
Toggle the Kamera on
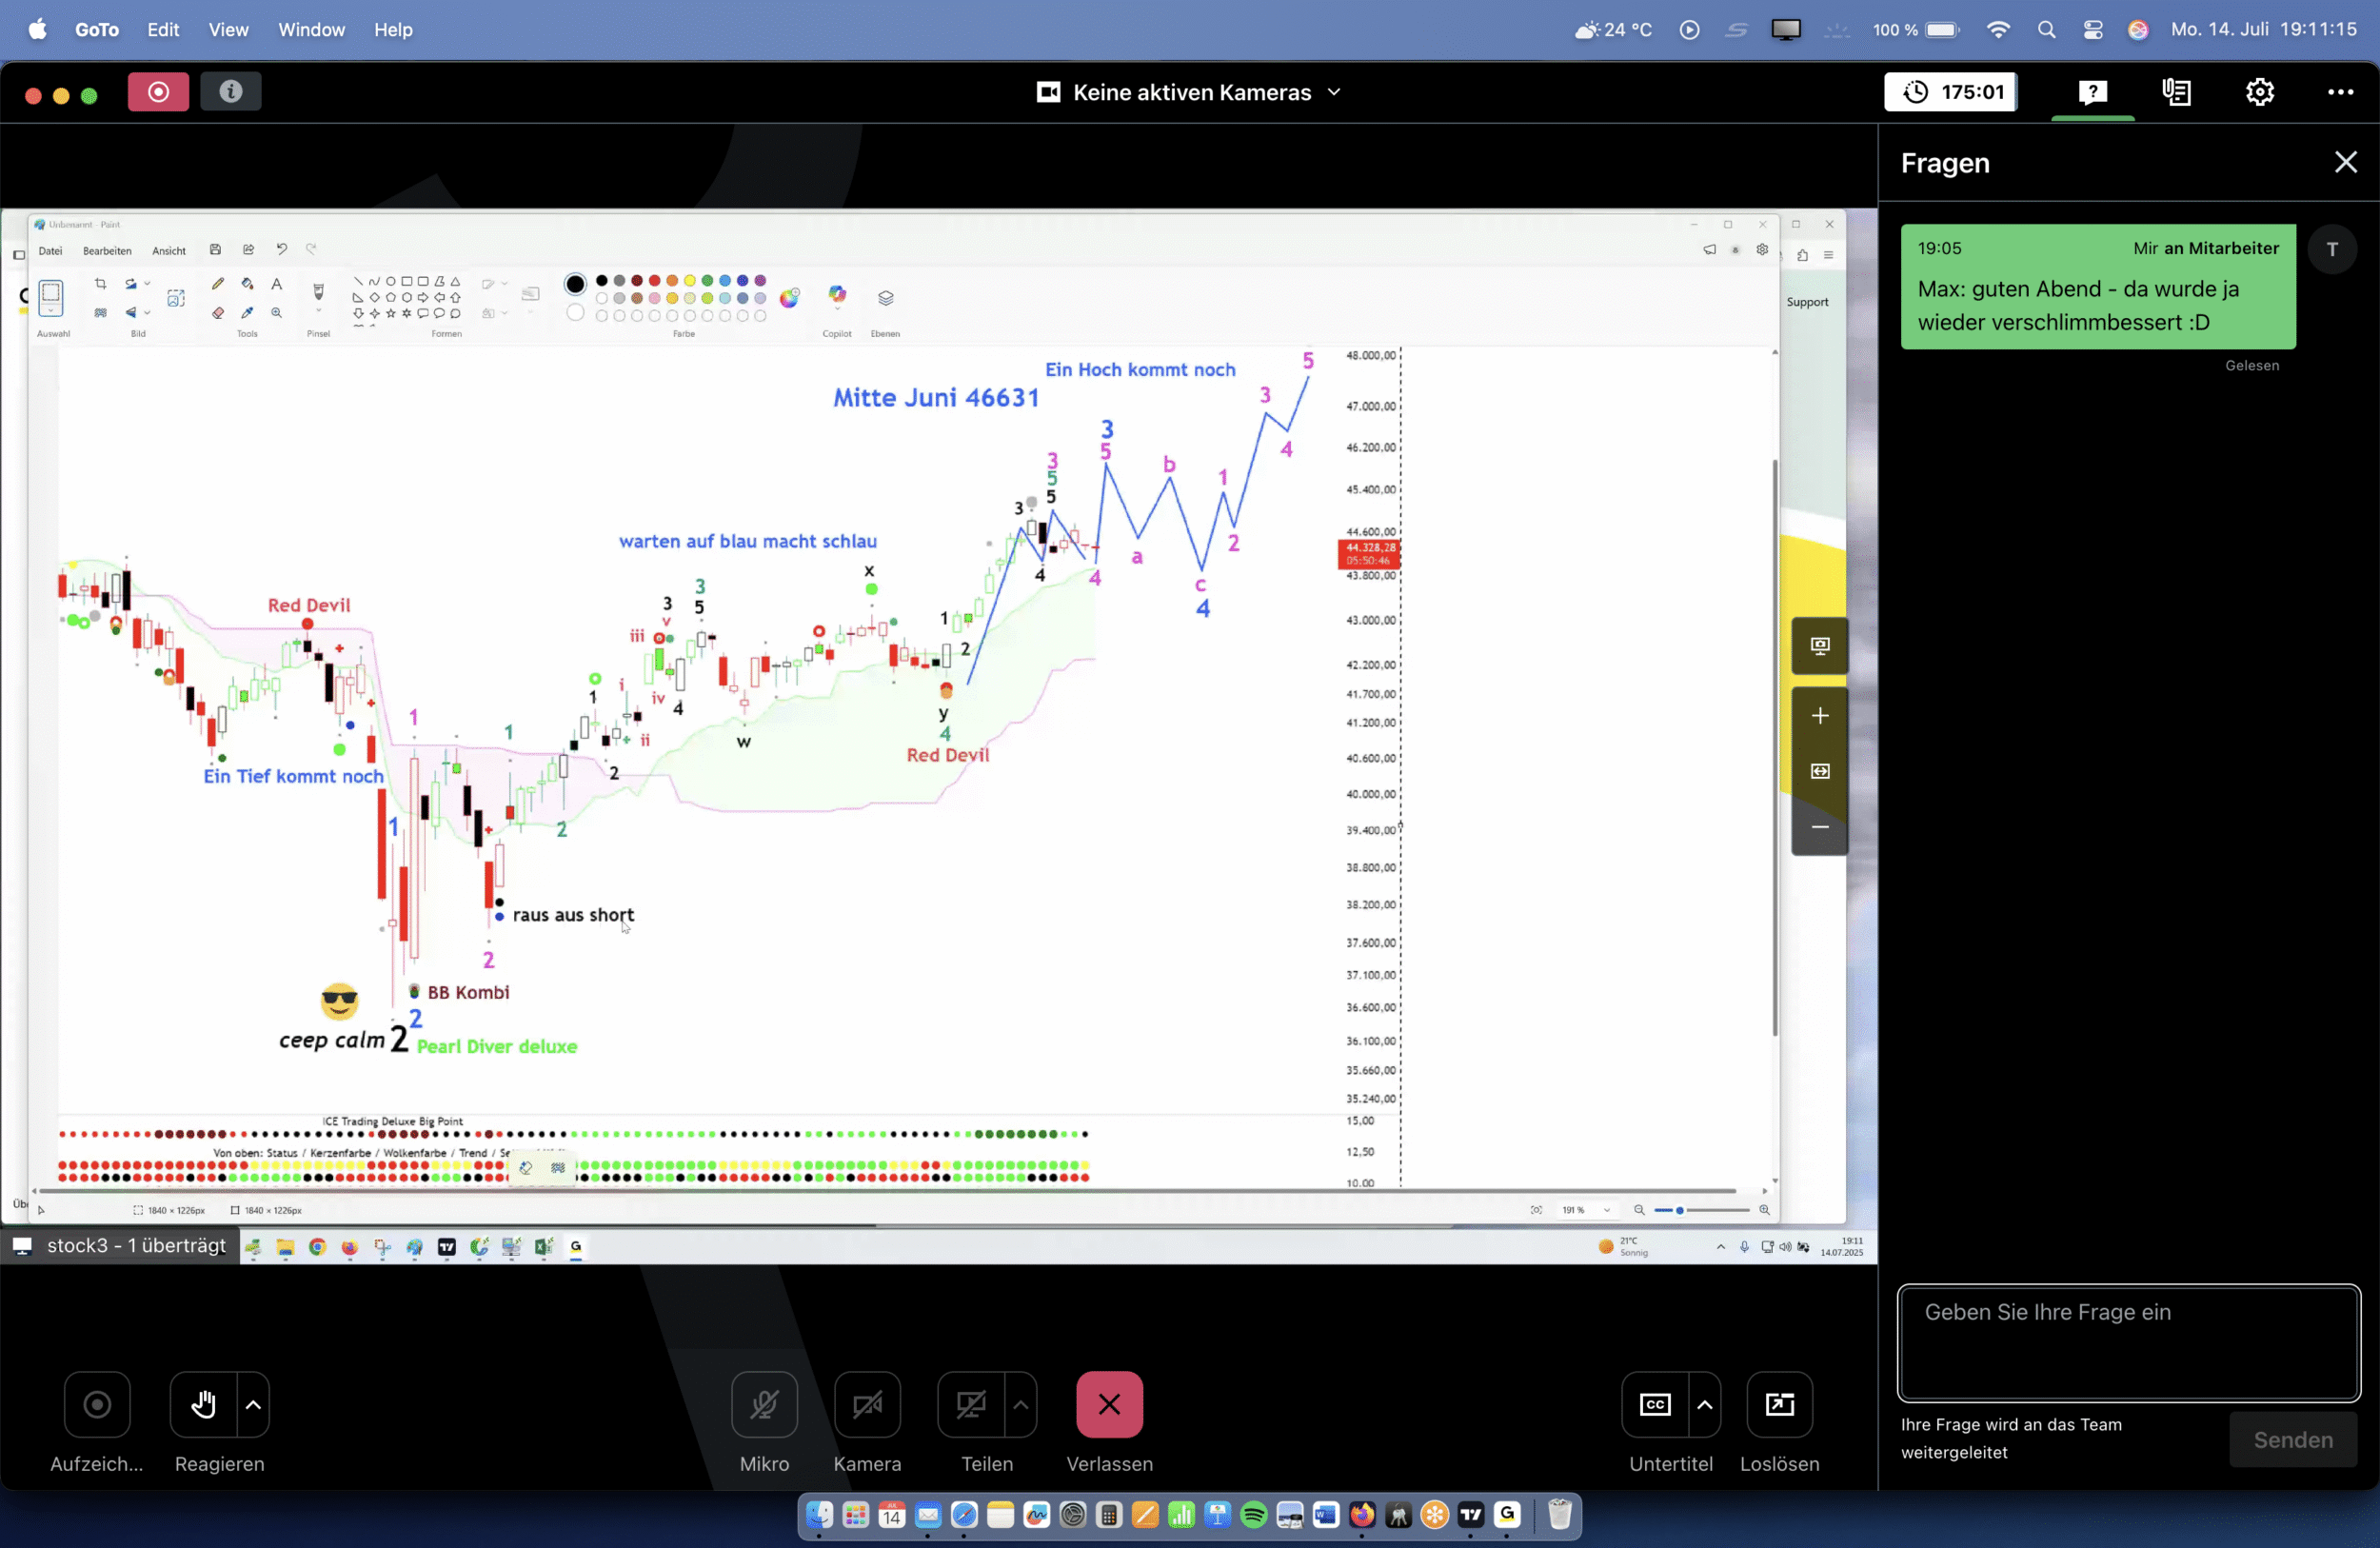(x=867, y=1404)
